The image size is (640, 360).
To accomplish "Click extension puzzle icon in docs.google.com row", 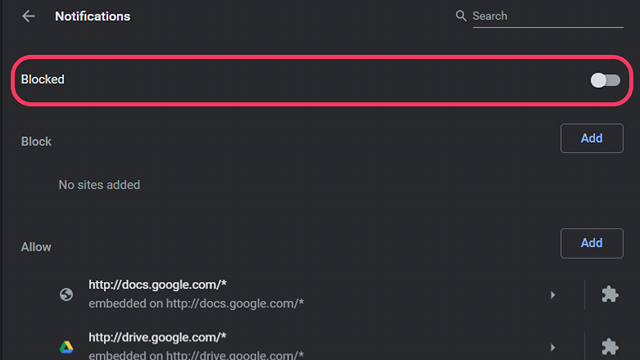I will click(x=610, y=294).
